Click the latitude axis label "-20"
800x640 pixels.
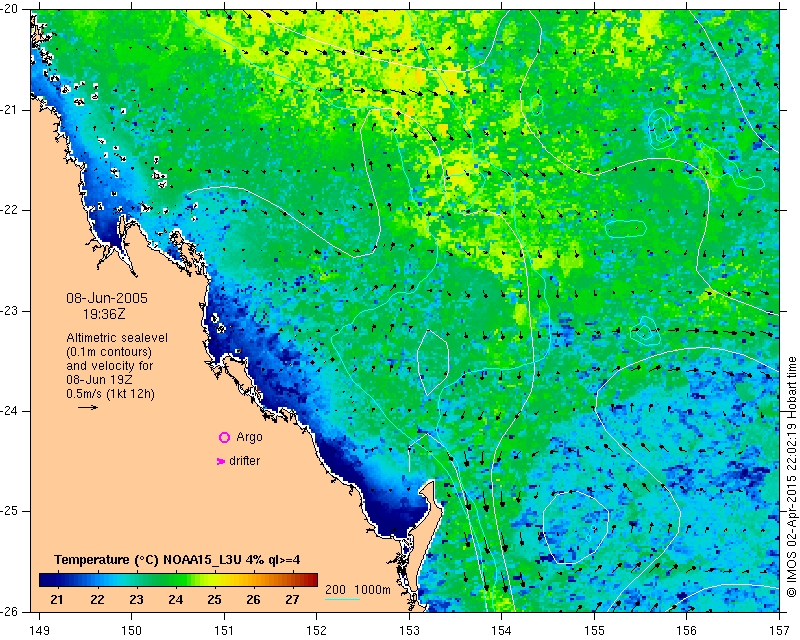[9, 10]
